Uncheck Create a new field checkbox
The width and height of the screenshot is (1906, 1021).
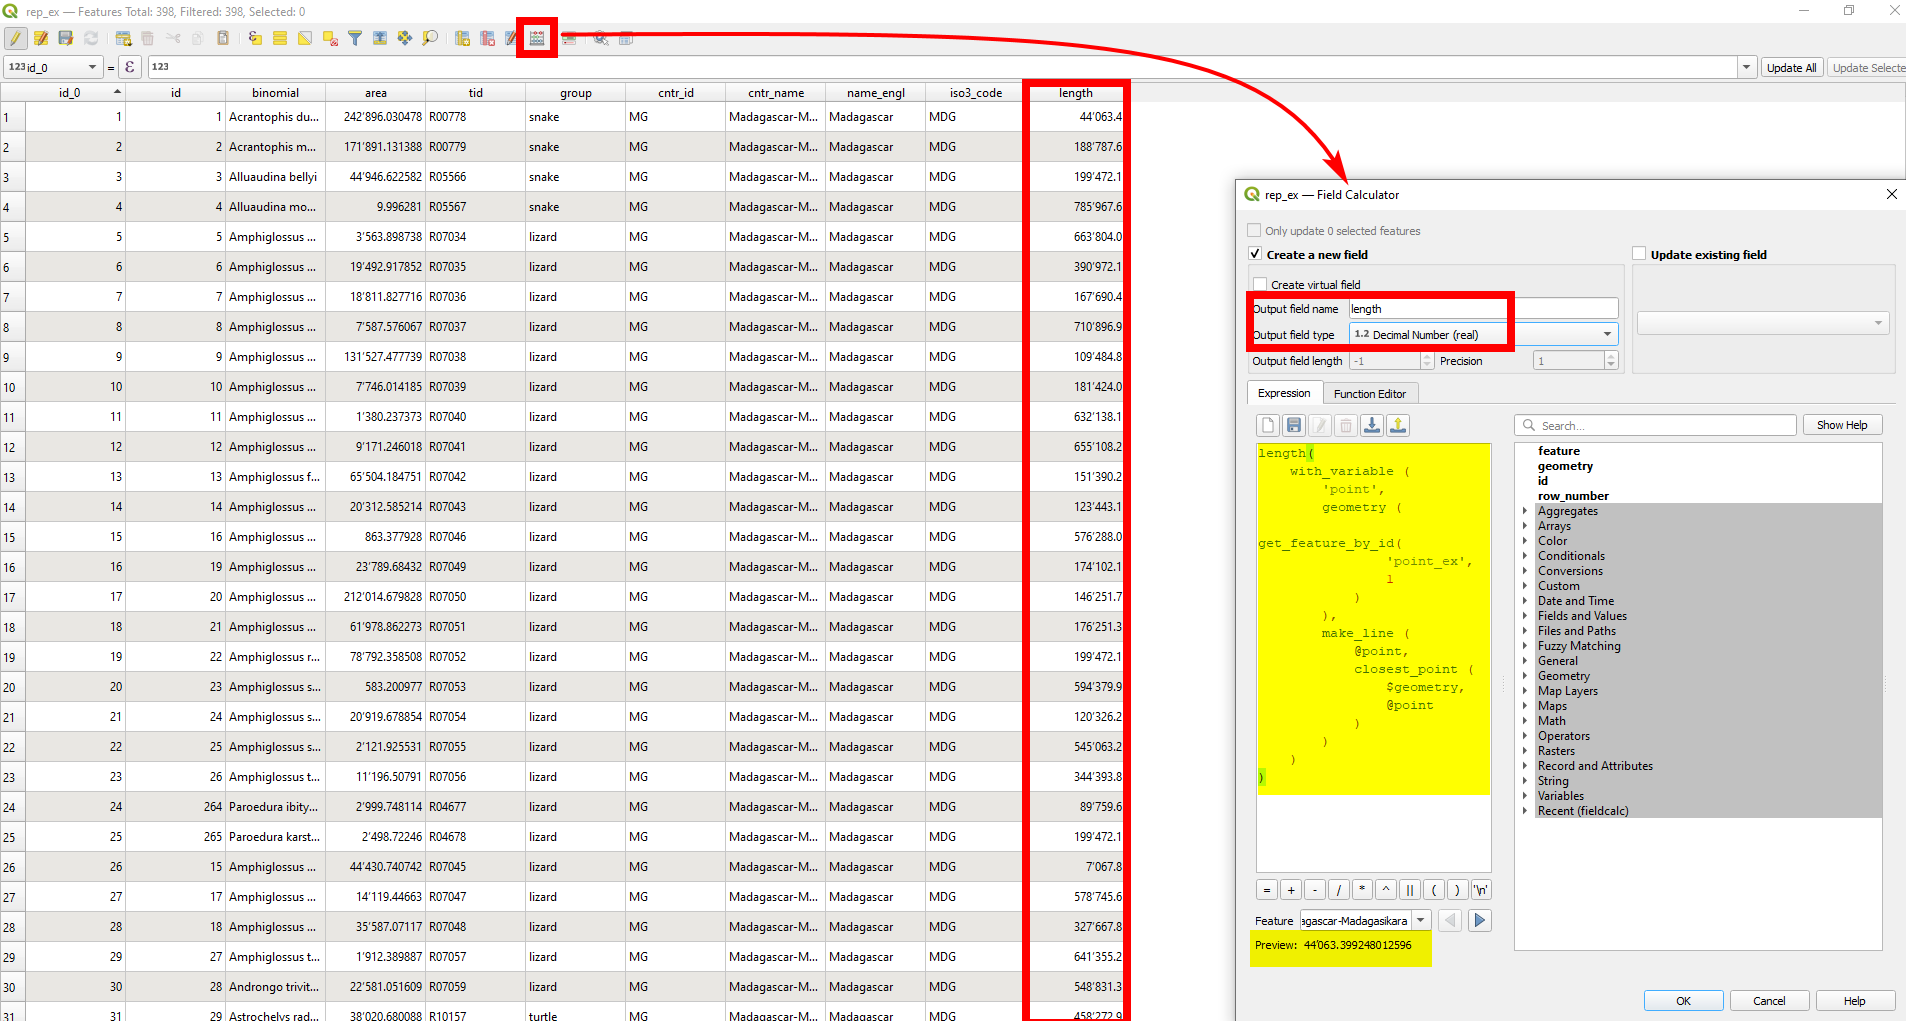(1256, 254)
